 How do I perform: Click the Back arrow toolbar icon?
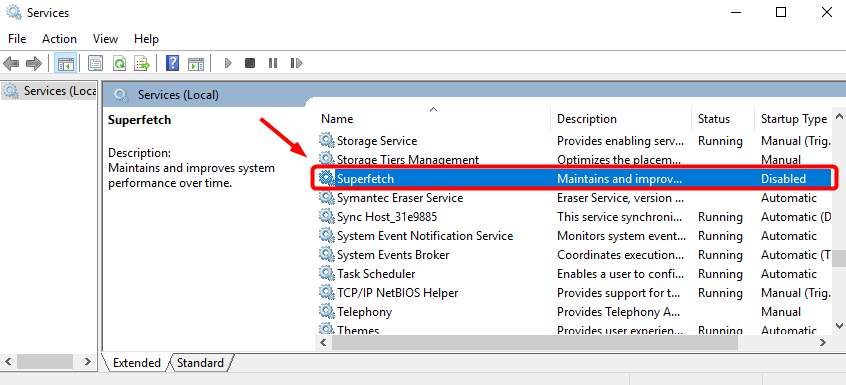point(11,64)
